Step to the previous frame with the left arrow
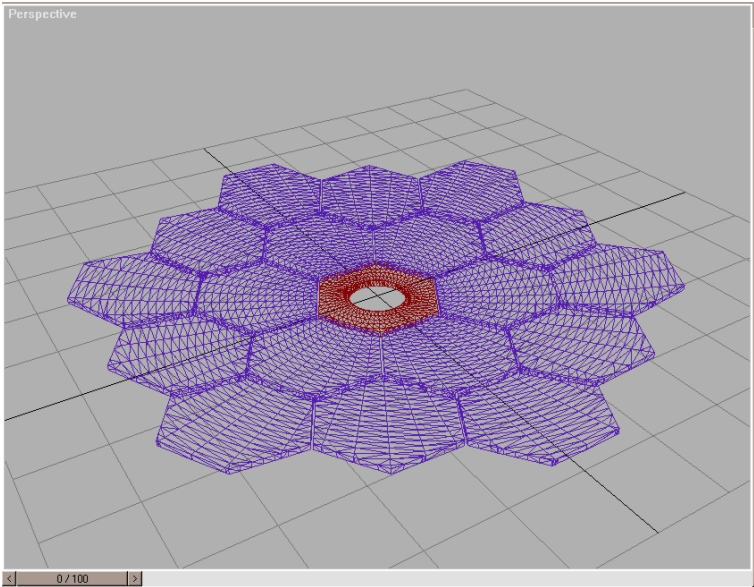The image size is (754, 587). click(x=9, y=578)
